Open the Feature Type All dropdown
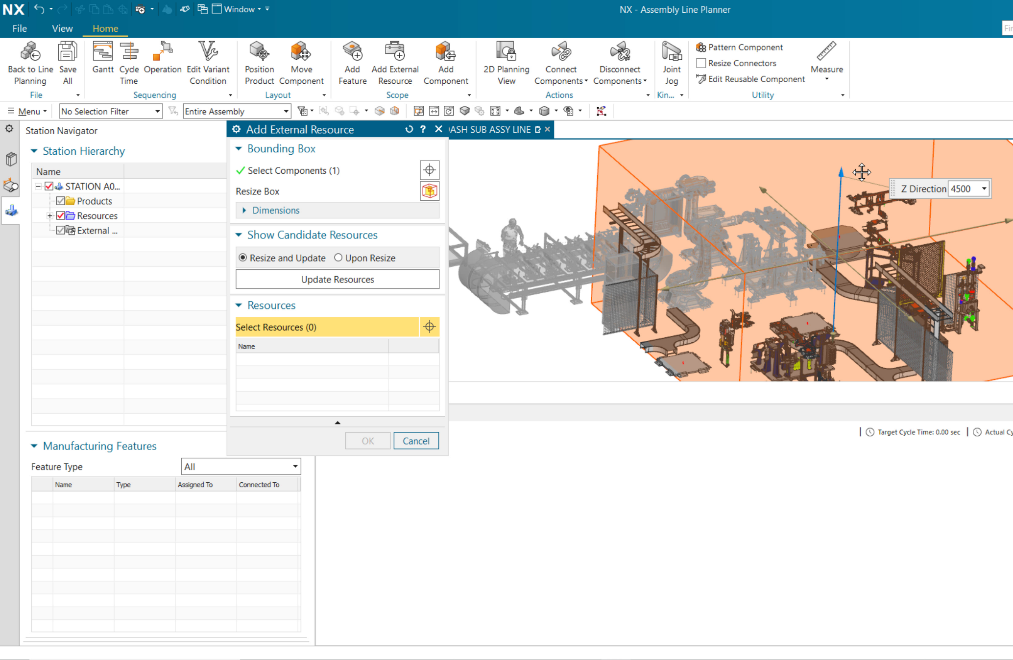 point(241,466)
